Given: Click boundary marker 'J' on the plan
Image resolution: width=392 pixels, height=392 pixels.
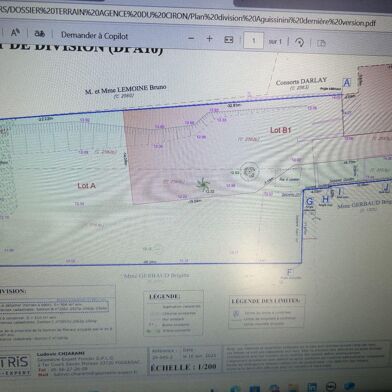Looking at the screenshot, I should click(x=385, y=188).
